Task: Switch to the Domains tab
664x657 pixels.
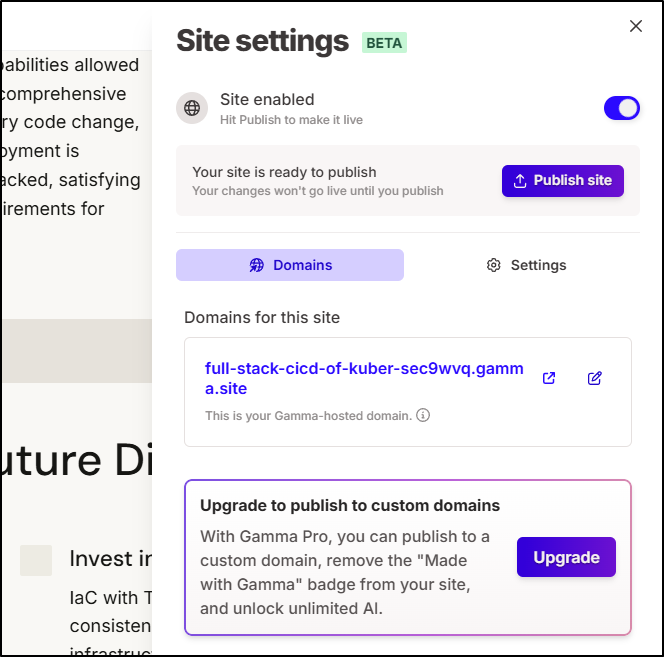Action: click(x=290, y=265)
